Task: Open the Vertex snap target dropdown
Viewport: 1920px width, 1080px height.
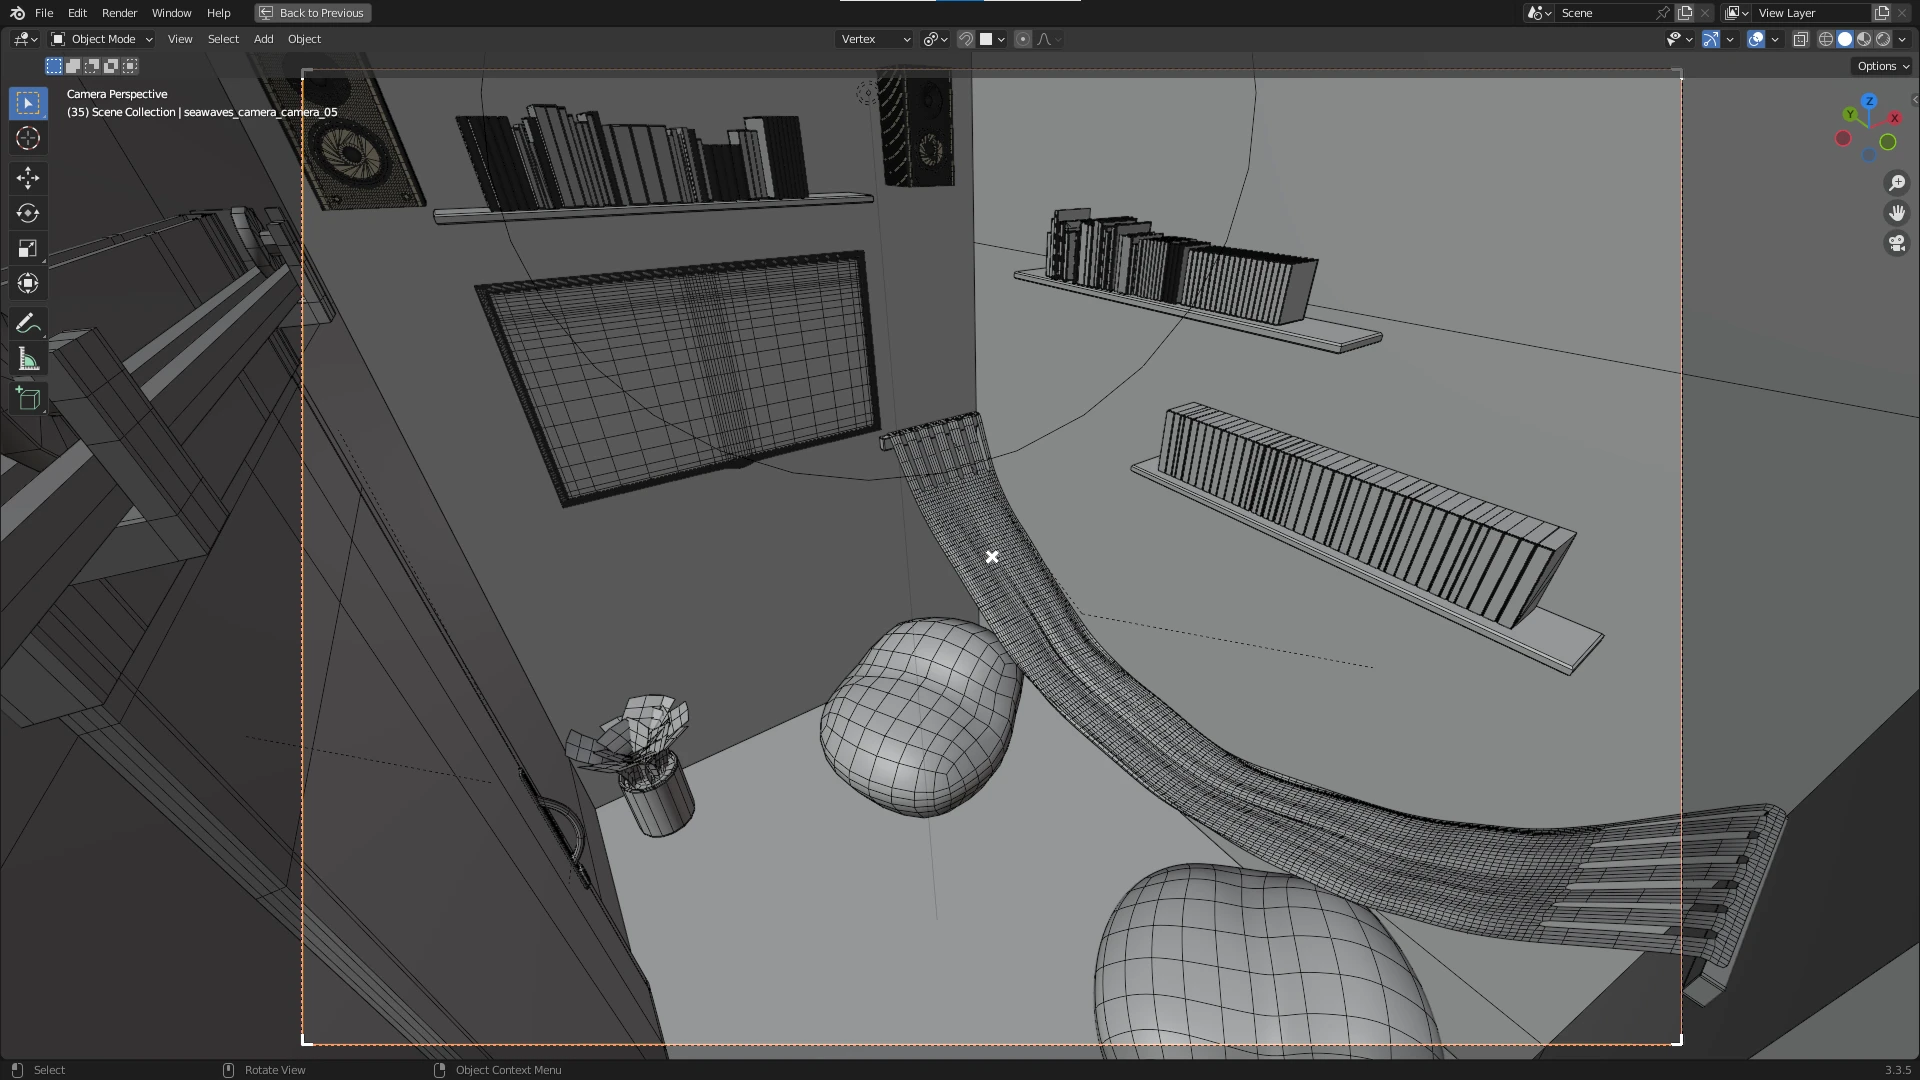Action: point(875,39)
